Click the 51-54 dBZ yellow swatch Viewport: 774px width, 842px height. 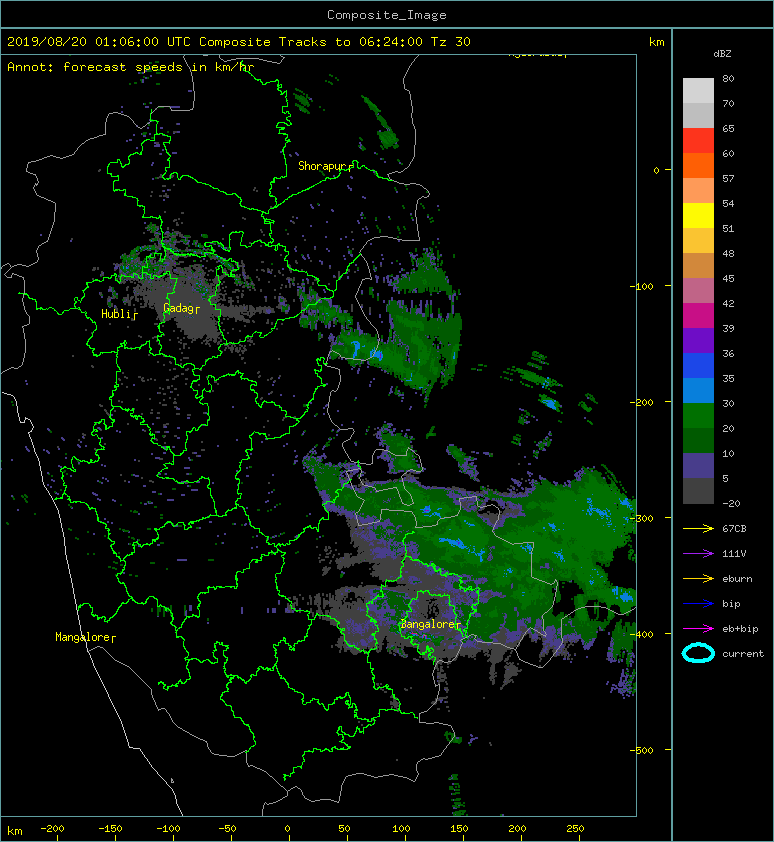pos(698,215)
